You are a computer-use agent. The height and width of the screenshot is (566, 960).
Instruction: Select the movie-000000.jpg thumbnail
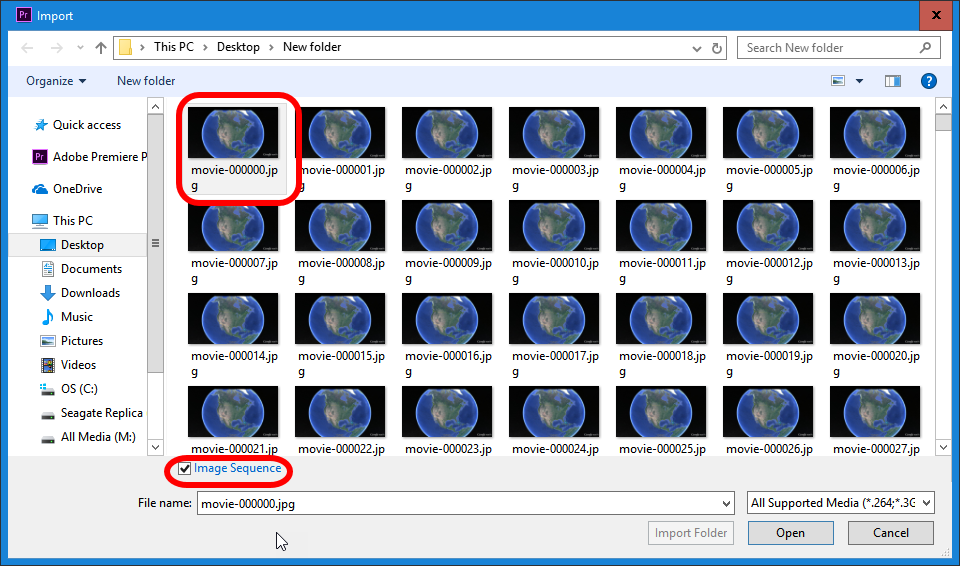pos(233,134)
